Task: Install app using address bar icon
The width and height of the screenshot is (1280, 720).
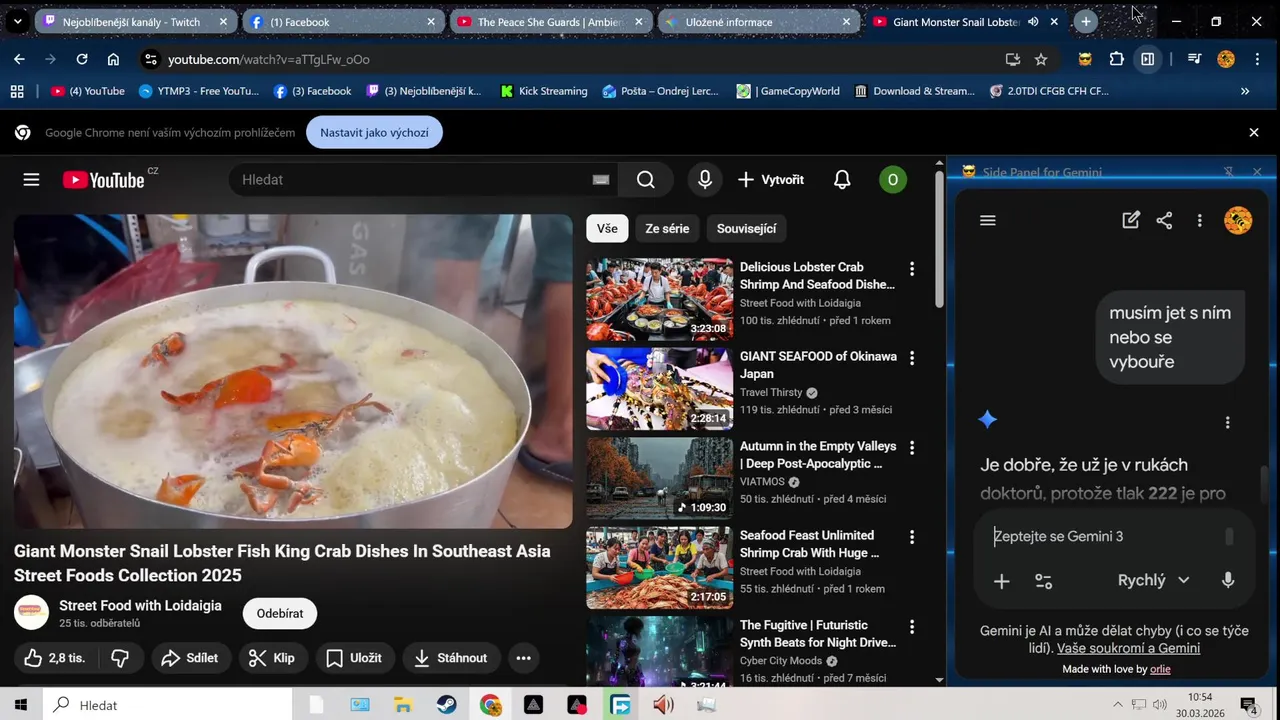Action: point(1012,59)
